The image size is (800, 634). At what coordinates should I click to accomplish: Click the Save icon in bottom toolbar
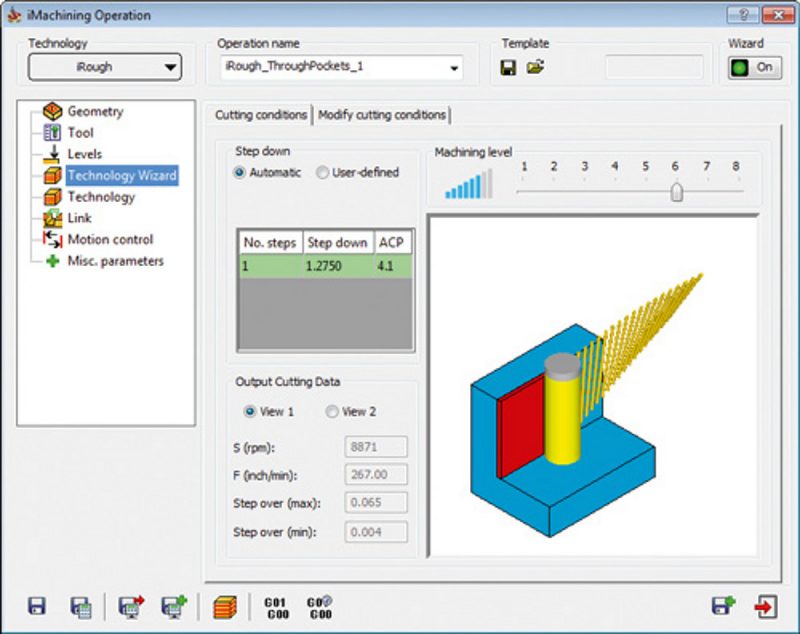click(x=36, y=606)
